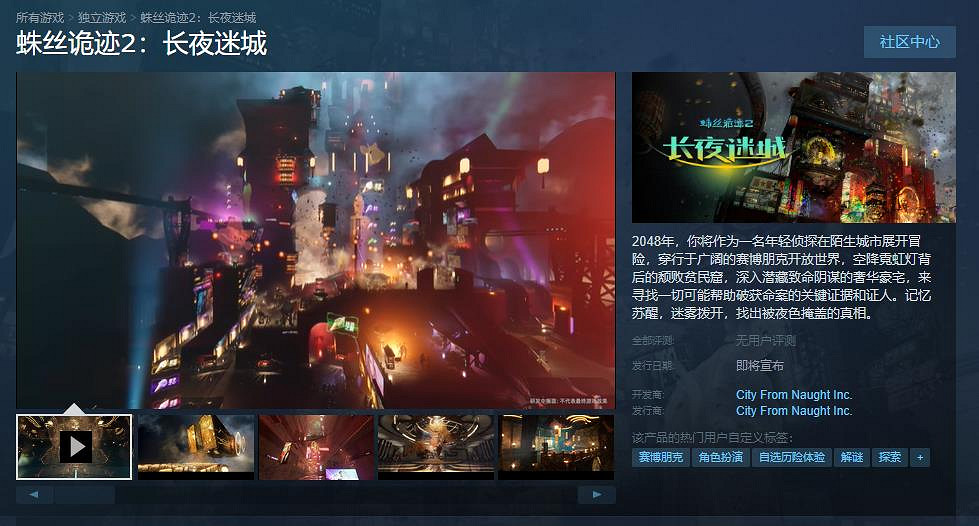Click the plus button to add tags

pos(920,457)
